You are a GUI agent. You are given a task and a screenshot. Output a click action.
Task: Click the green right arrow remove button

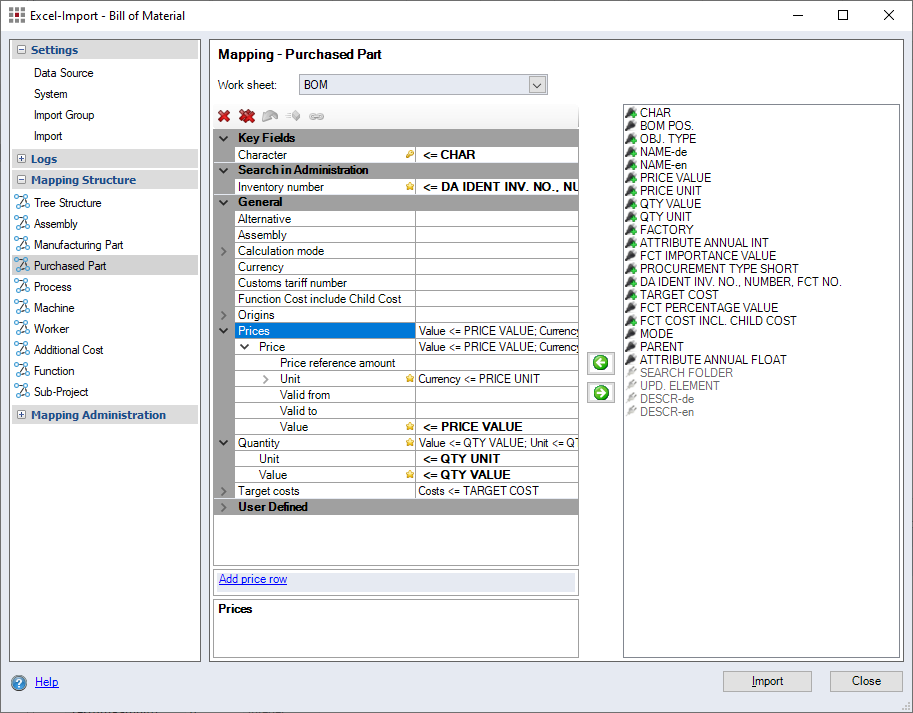coord(600,393)
